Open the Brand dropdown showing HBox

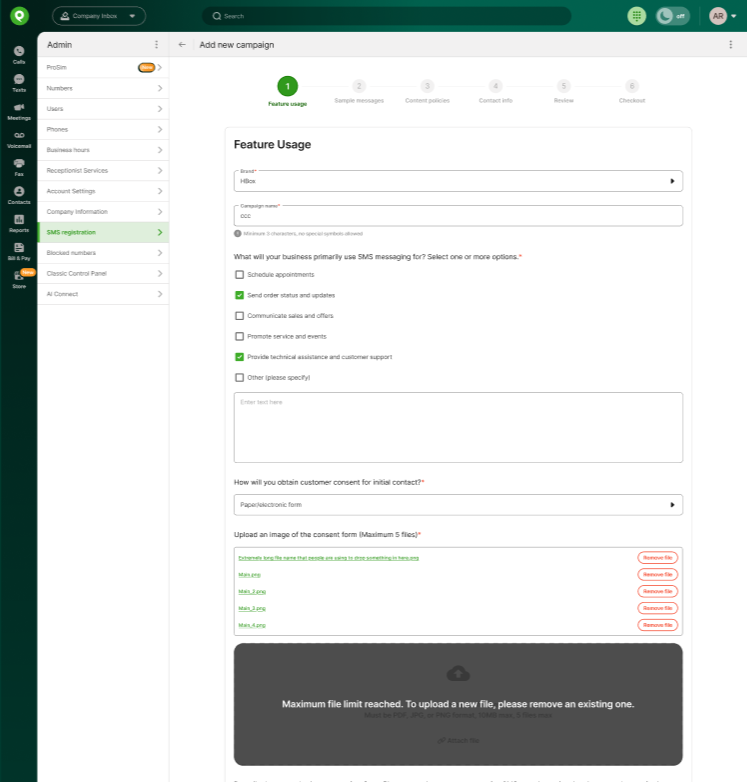pos(458,181)
